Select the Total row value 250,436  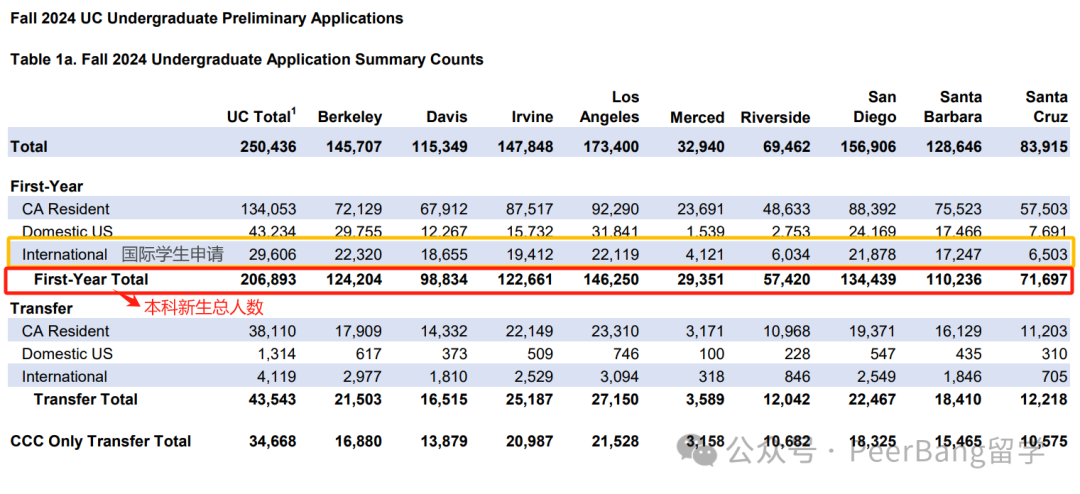point(269,147)
